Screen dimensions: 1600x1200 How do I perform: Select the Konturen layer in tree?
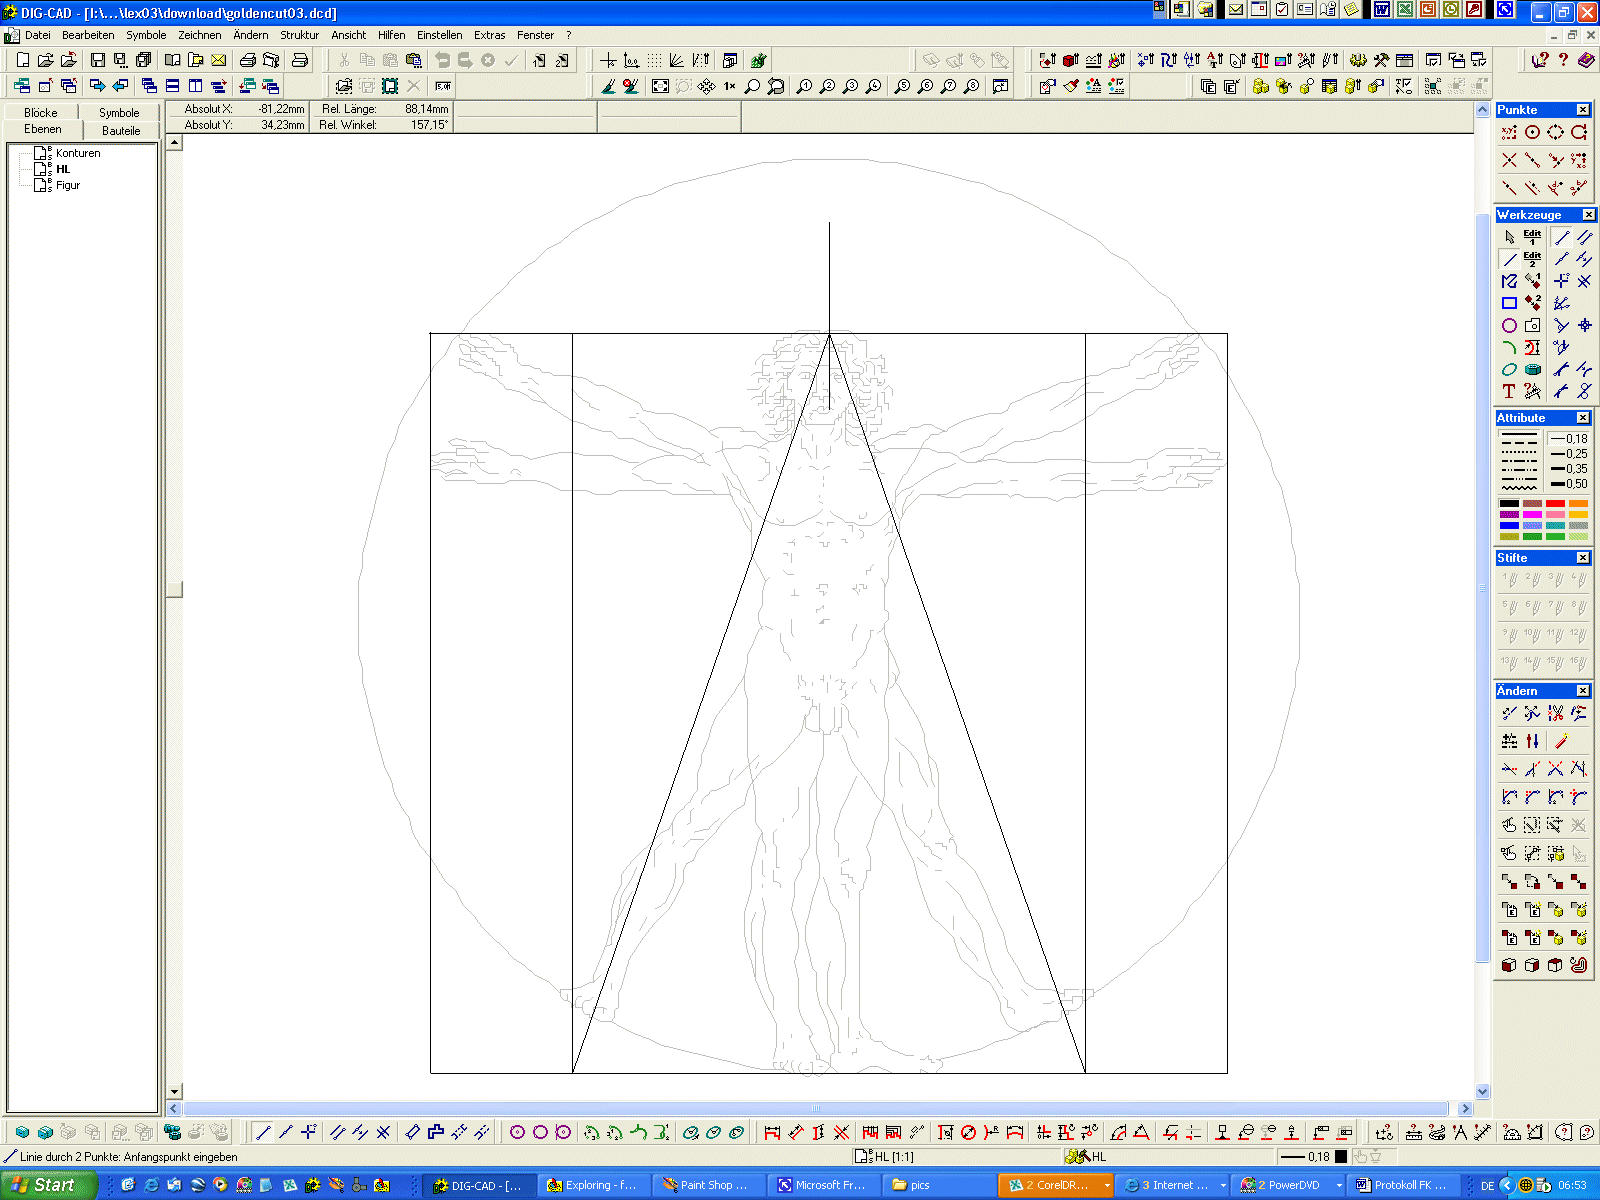(78, 153)
